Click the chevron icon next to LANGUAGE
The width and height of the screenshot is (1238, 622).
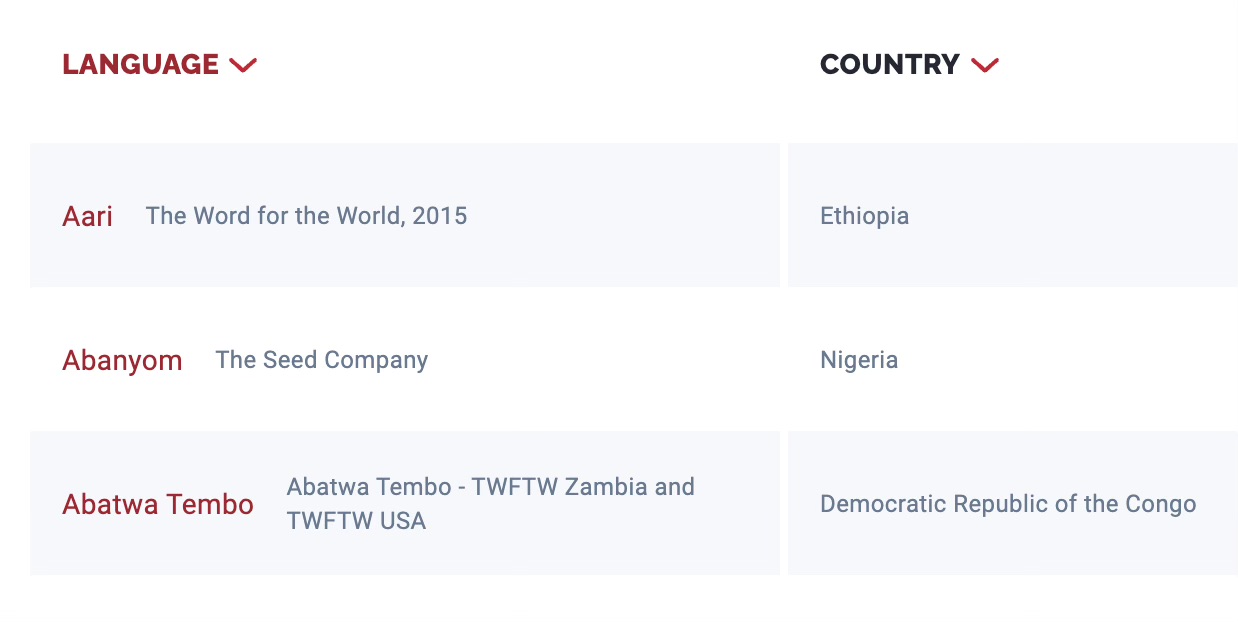(243, 65)
